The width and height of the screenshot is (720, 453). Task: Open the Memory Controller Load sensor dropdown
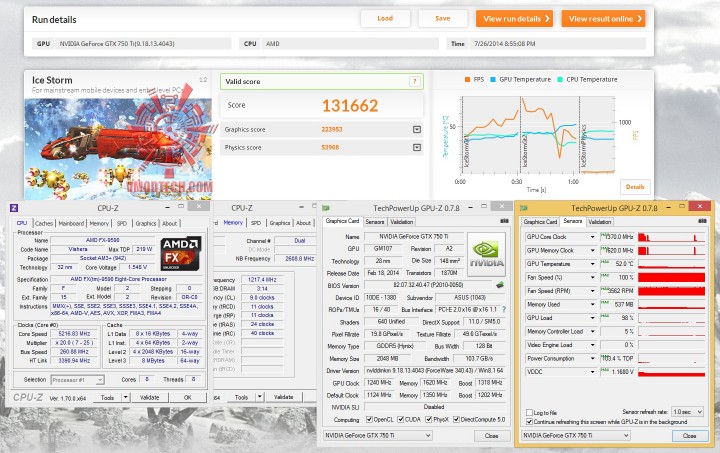pos(592,331)
